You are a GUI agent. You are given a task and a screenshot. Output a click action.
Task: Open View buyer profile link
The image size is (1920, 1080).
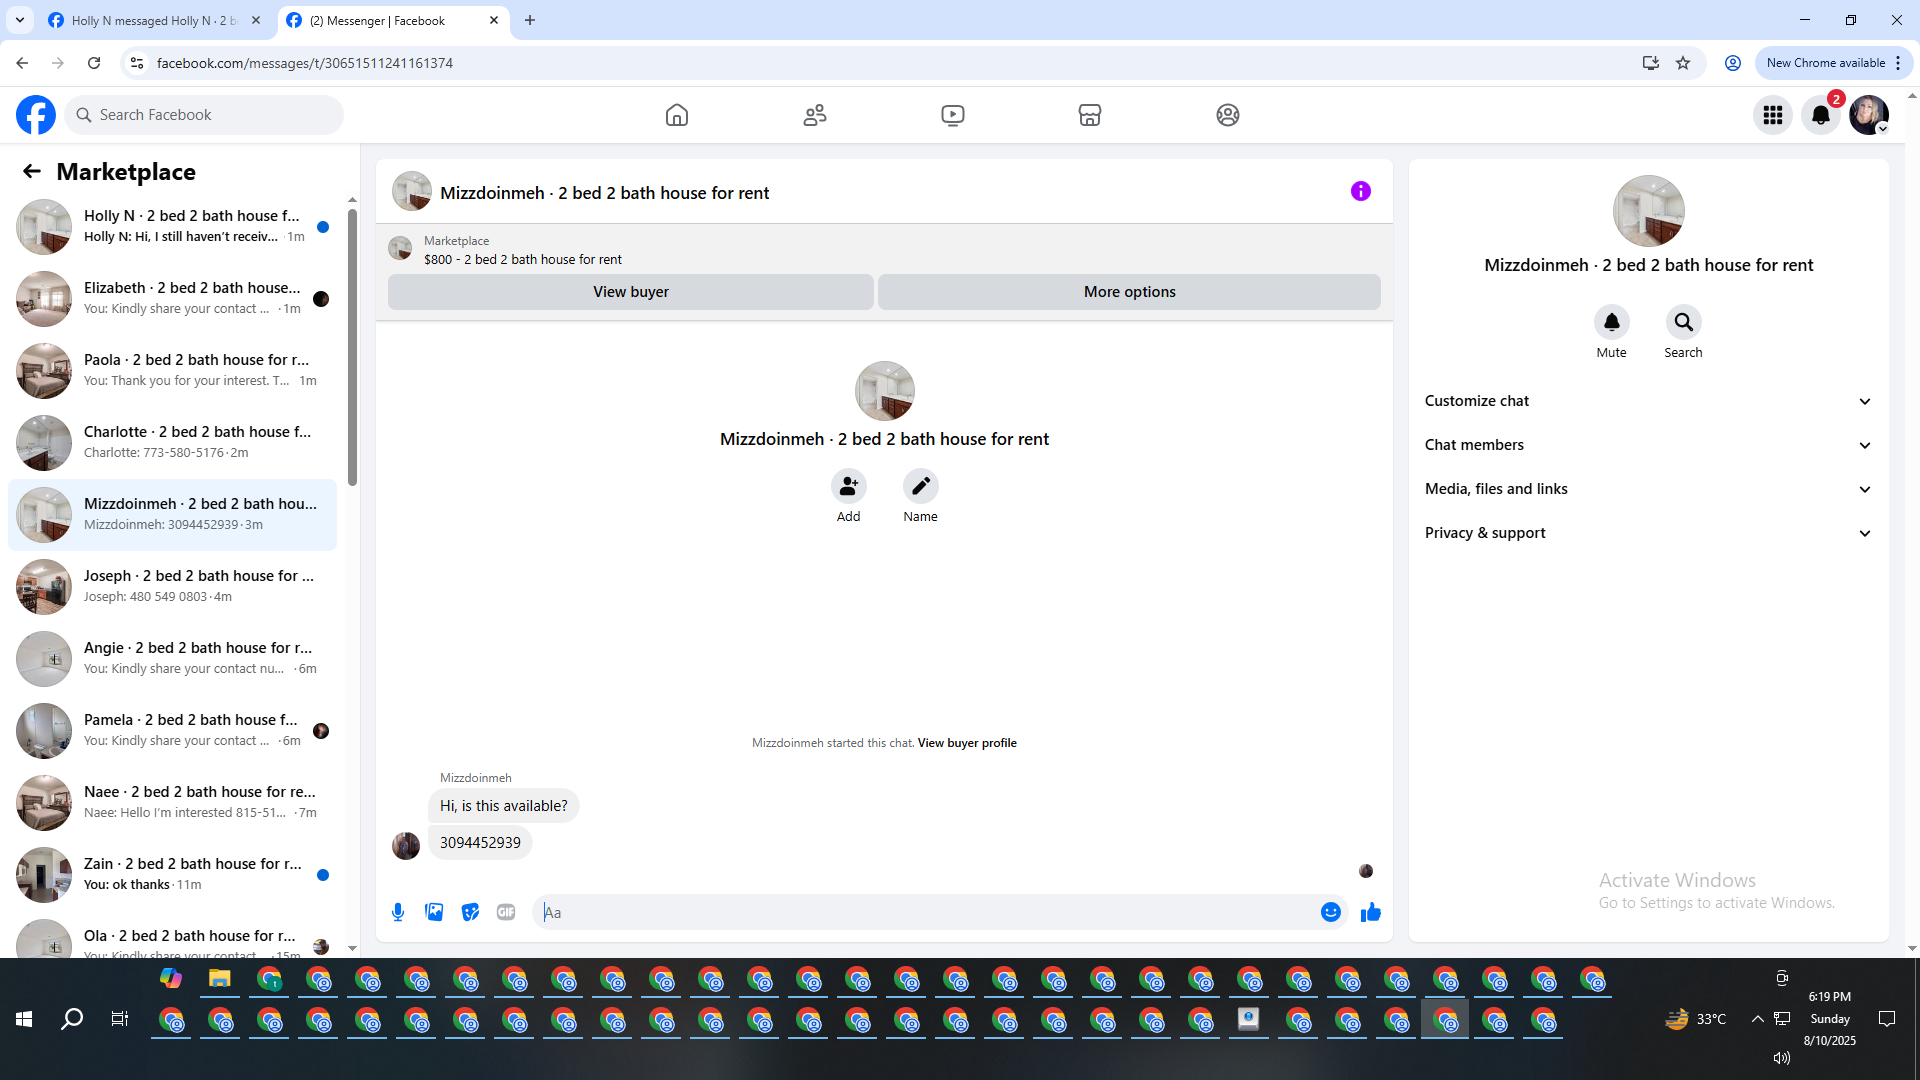point(966,743)
